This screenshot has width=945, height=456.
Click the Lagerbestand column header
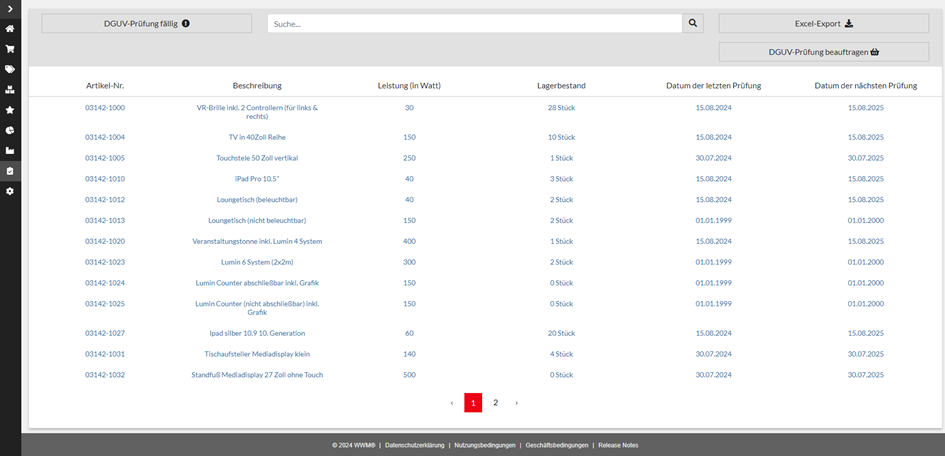[561, 86]
